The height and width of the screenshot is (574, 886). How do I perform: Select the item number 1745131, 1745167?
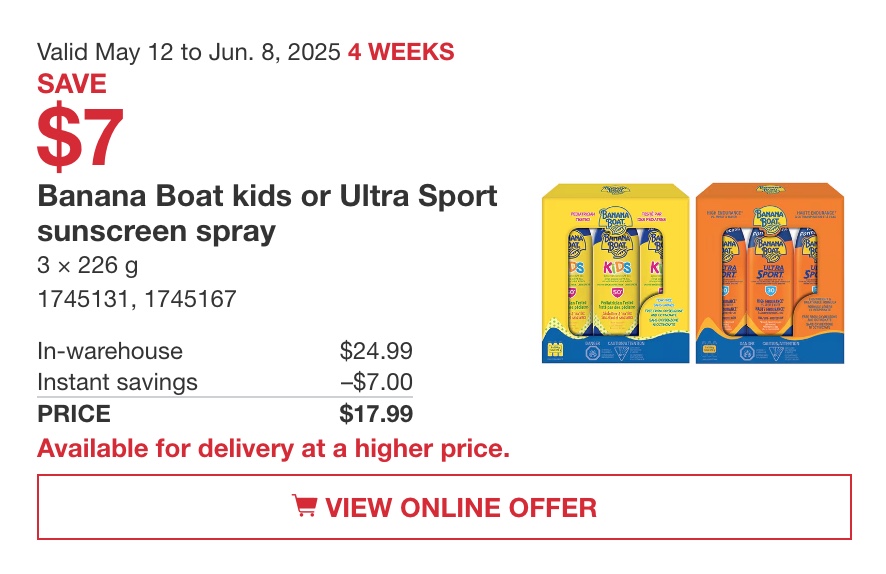tap(137, 299)
